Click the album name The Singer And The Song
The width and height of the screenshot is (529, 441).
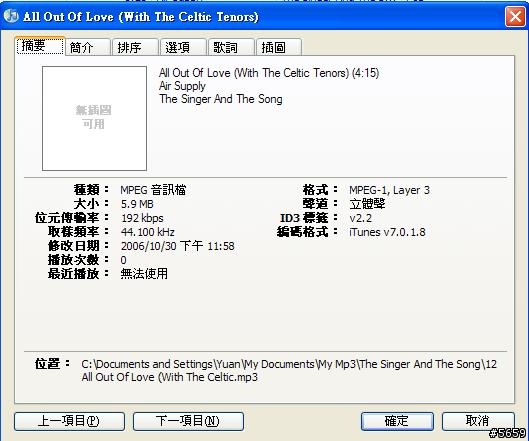pos(221,99)
